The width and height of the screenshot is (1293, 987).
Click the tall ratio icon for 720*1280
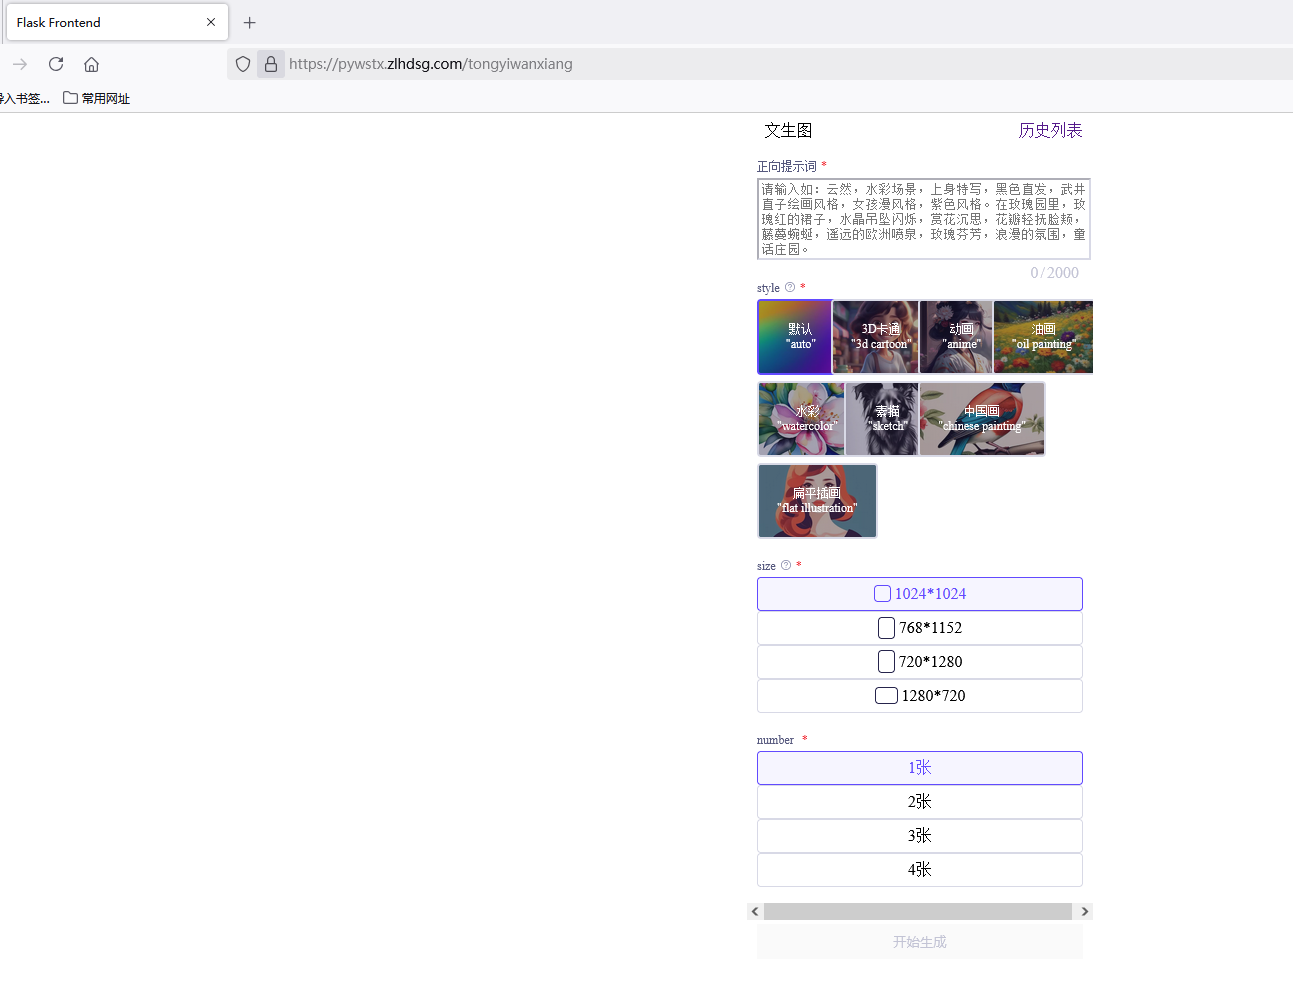pyautogui.click(x=886, y=662)
